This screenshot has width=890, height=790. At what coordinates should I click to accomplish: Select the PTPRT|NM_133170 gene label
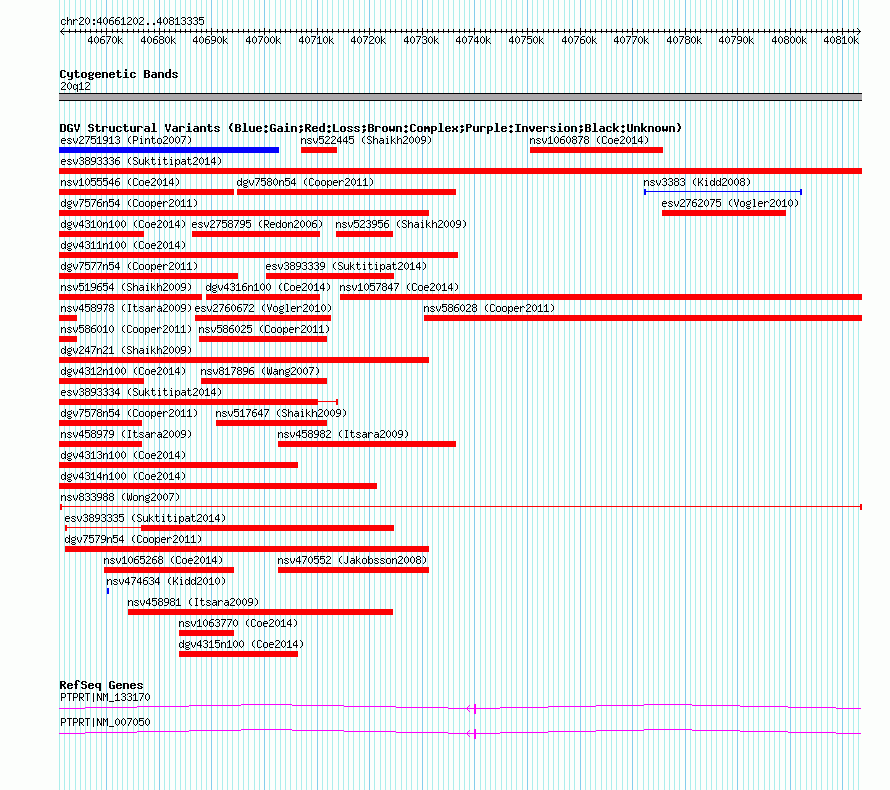tap(106, 697)
